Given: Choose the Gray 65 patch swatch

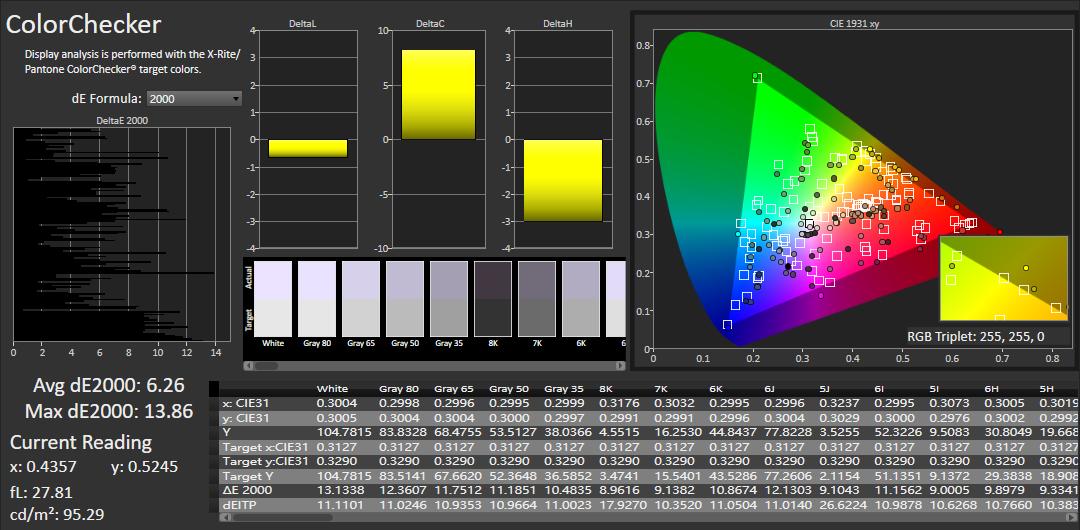Looking at the screenshot, I should (361, 298).
